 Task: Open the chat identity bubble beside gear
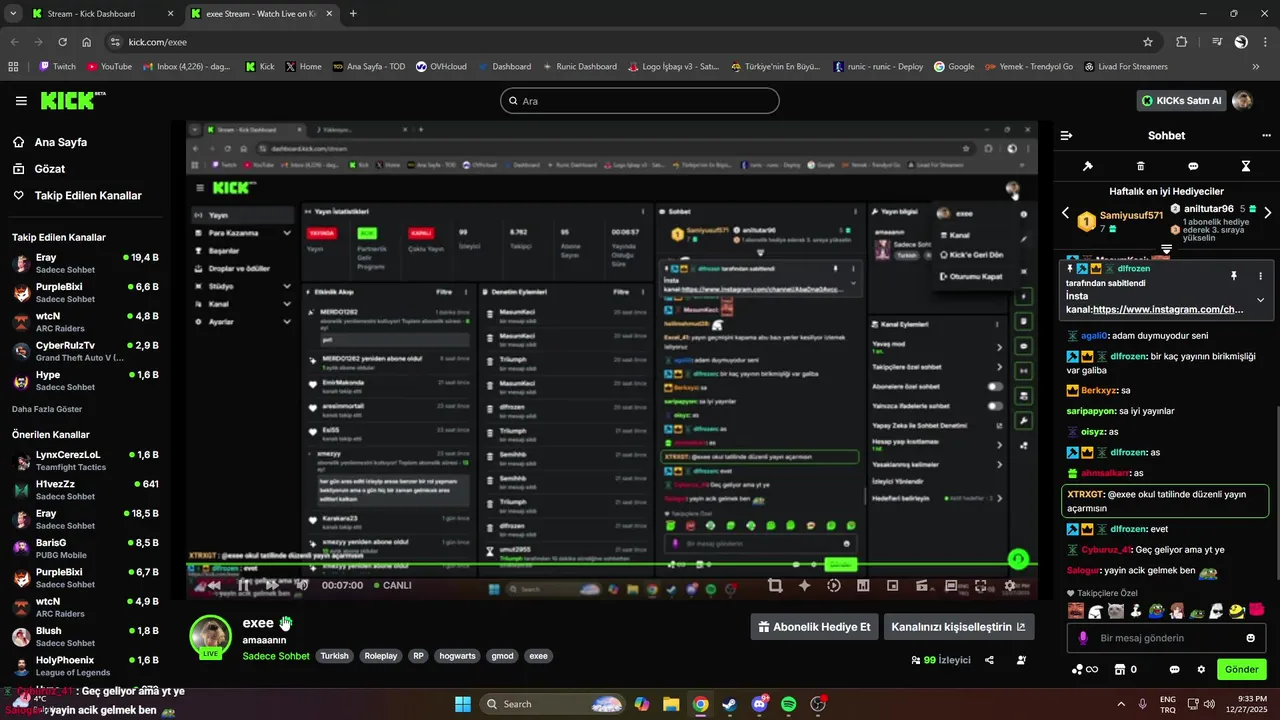[1175, 669]
